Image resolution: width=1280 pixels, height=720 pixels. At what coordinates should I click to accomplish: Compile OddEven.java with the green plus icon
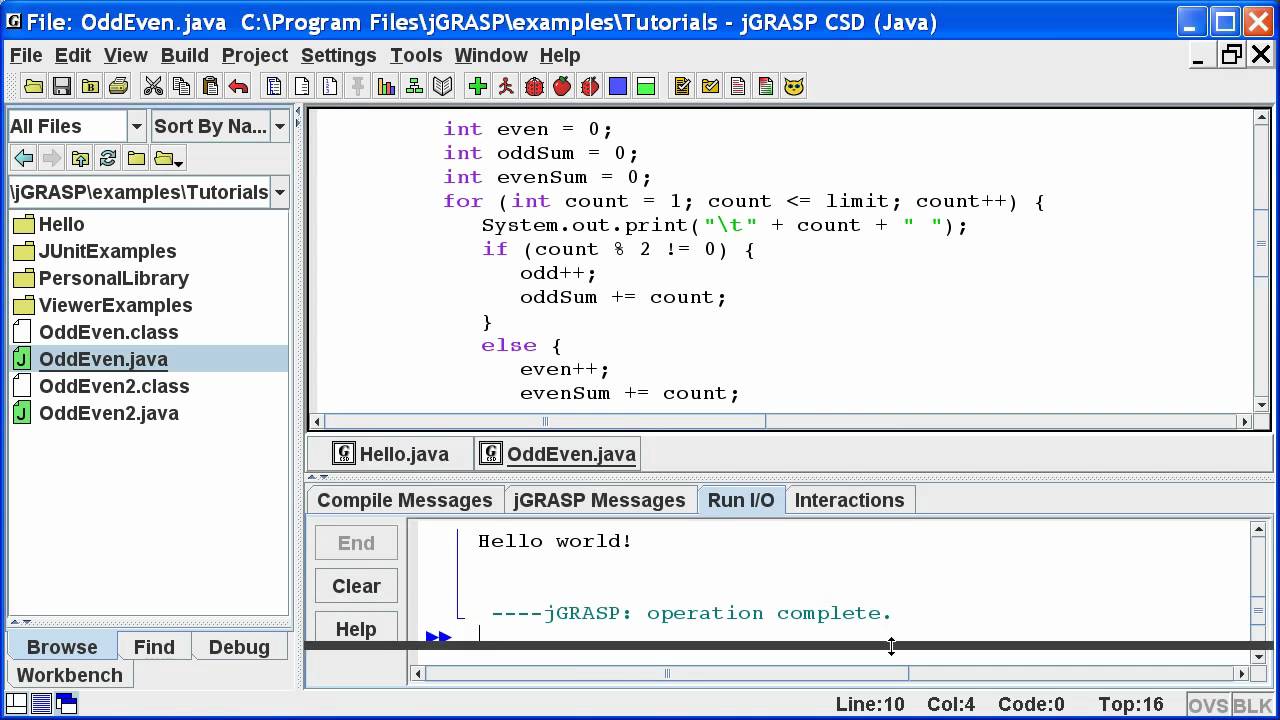[x=479, y=86]
